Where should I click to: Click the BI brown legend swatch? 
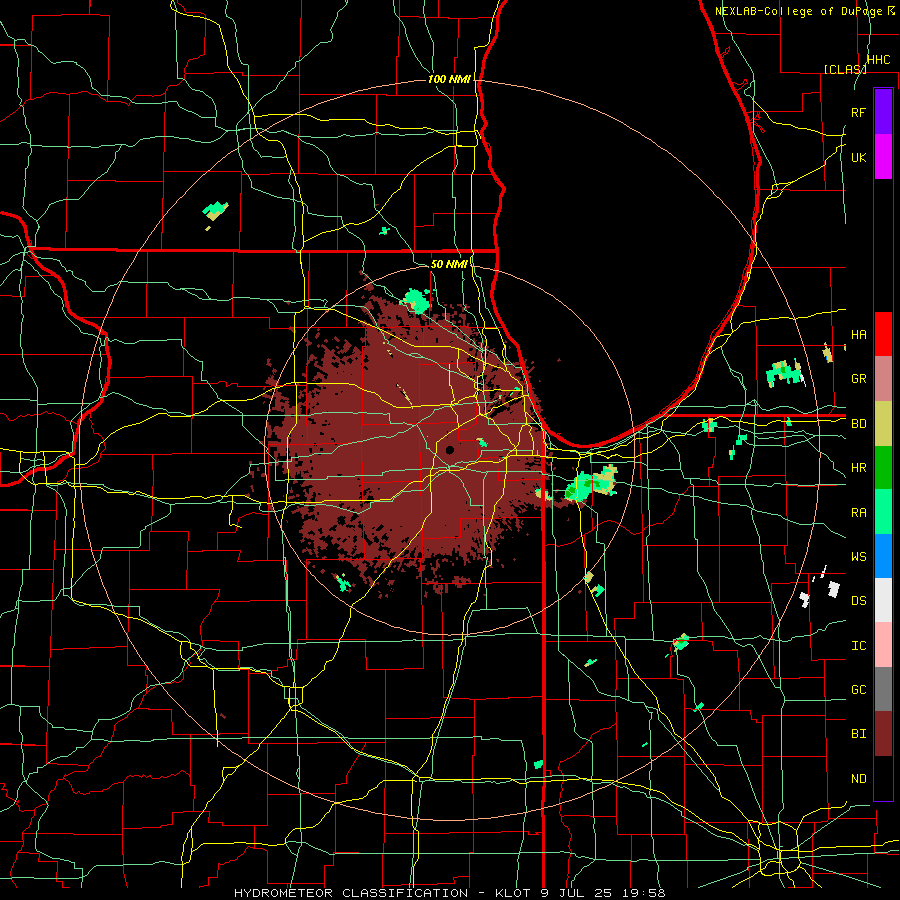(883, 734)
